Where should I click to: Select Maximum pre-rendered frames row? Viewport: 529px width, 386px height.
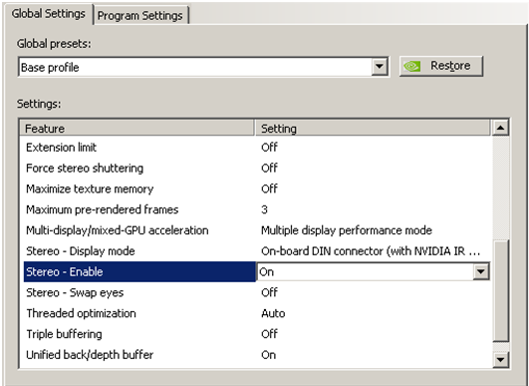tap(256, 210)
